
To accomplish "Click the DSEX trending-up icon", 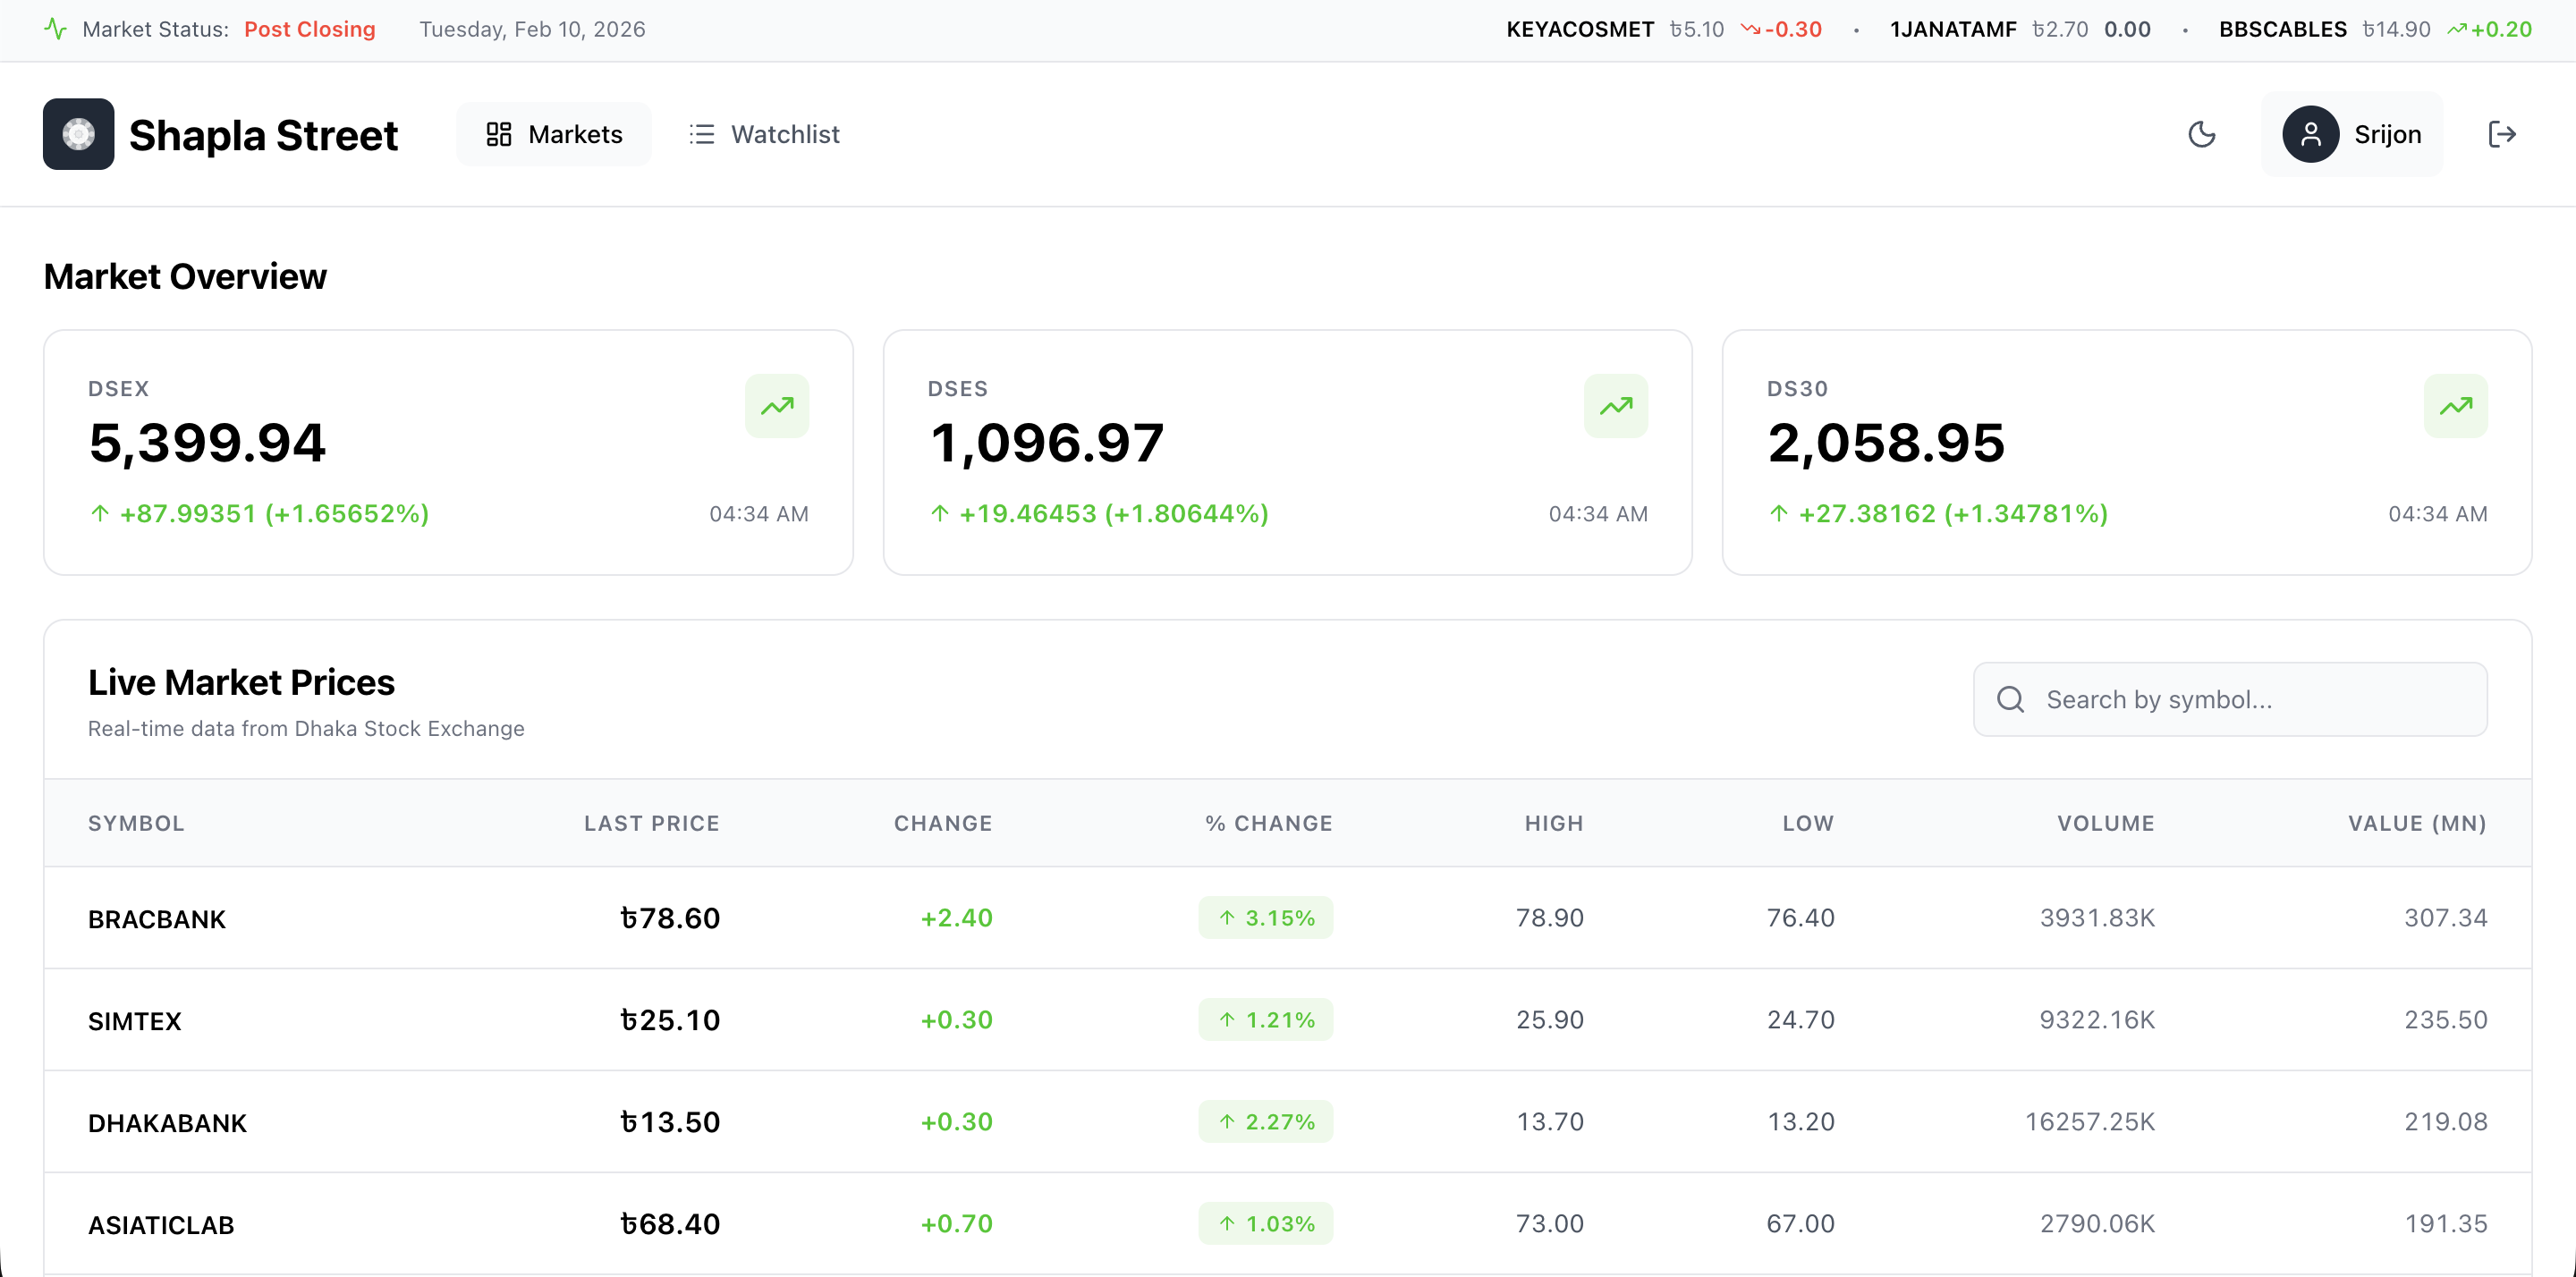I will 776,406.
